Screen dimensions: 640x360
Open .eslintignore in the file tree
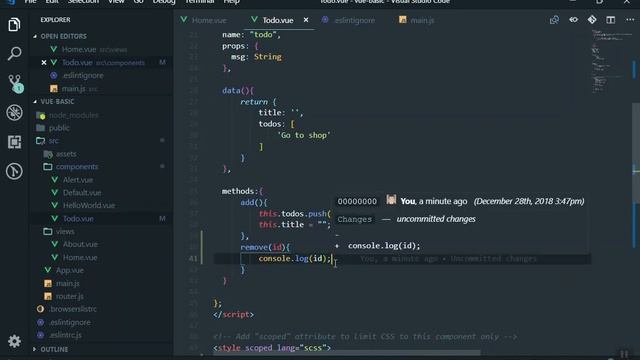[70, 322]
